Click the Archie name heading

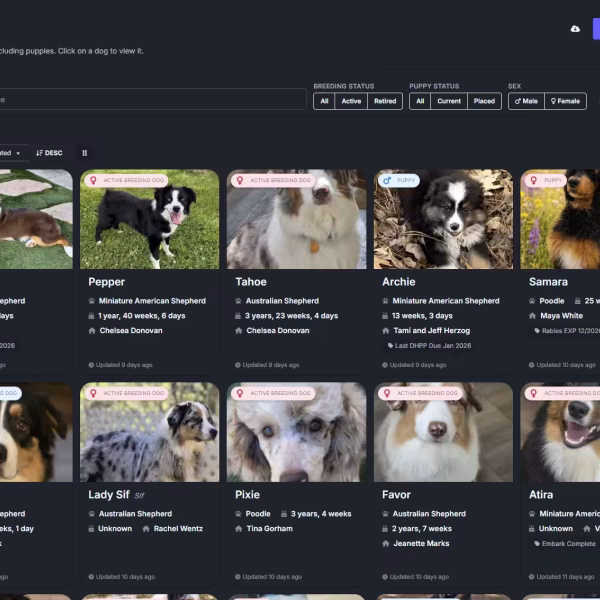[398, 282]
